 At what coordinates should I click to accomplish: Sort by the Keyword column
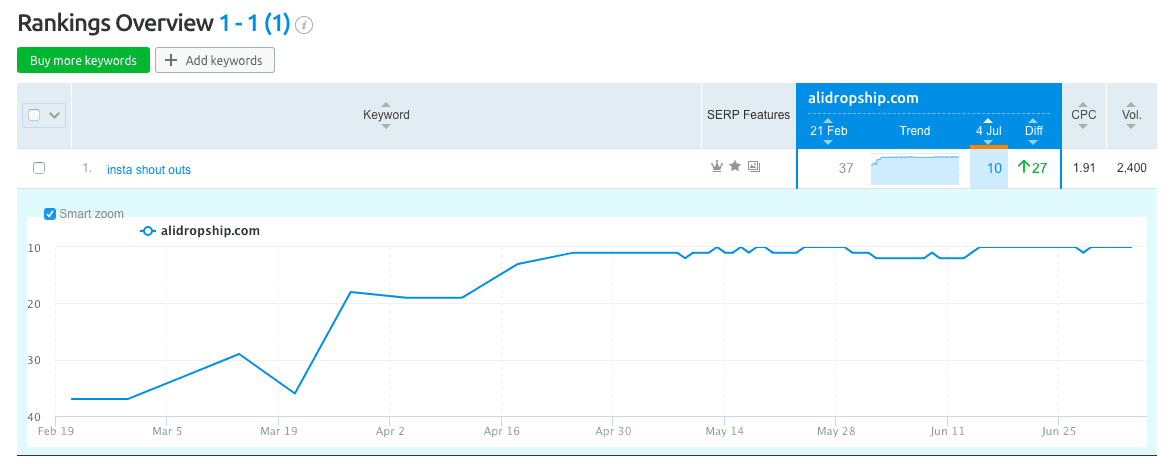click(386, 115)
